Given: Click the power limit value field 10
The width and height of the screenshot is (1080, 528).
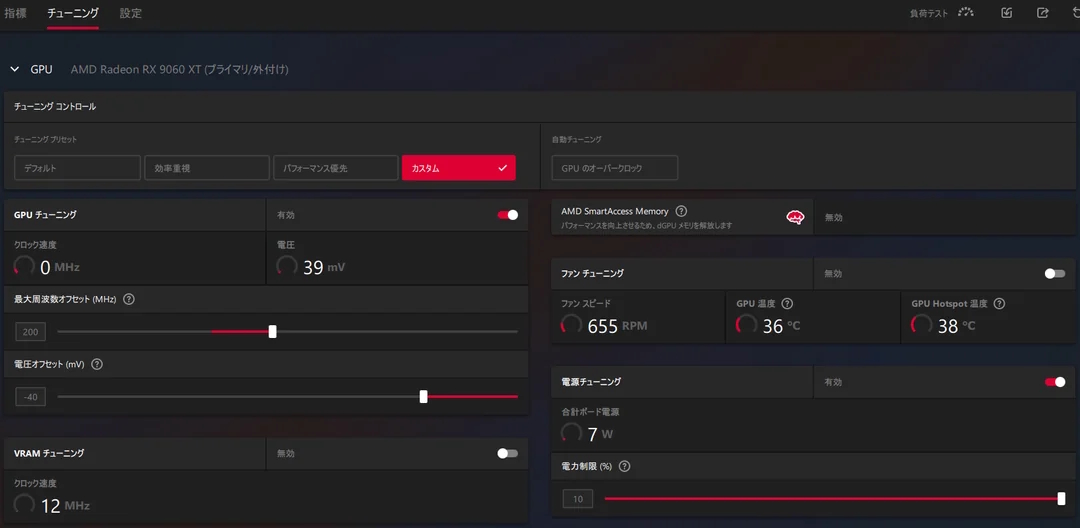Looking at the screenshot, I should click(x=577, y=498).
